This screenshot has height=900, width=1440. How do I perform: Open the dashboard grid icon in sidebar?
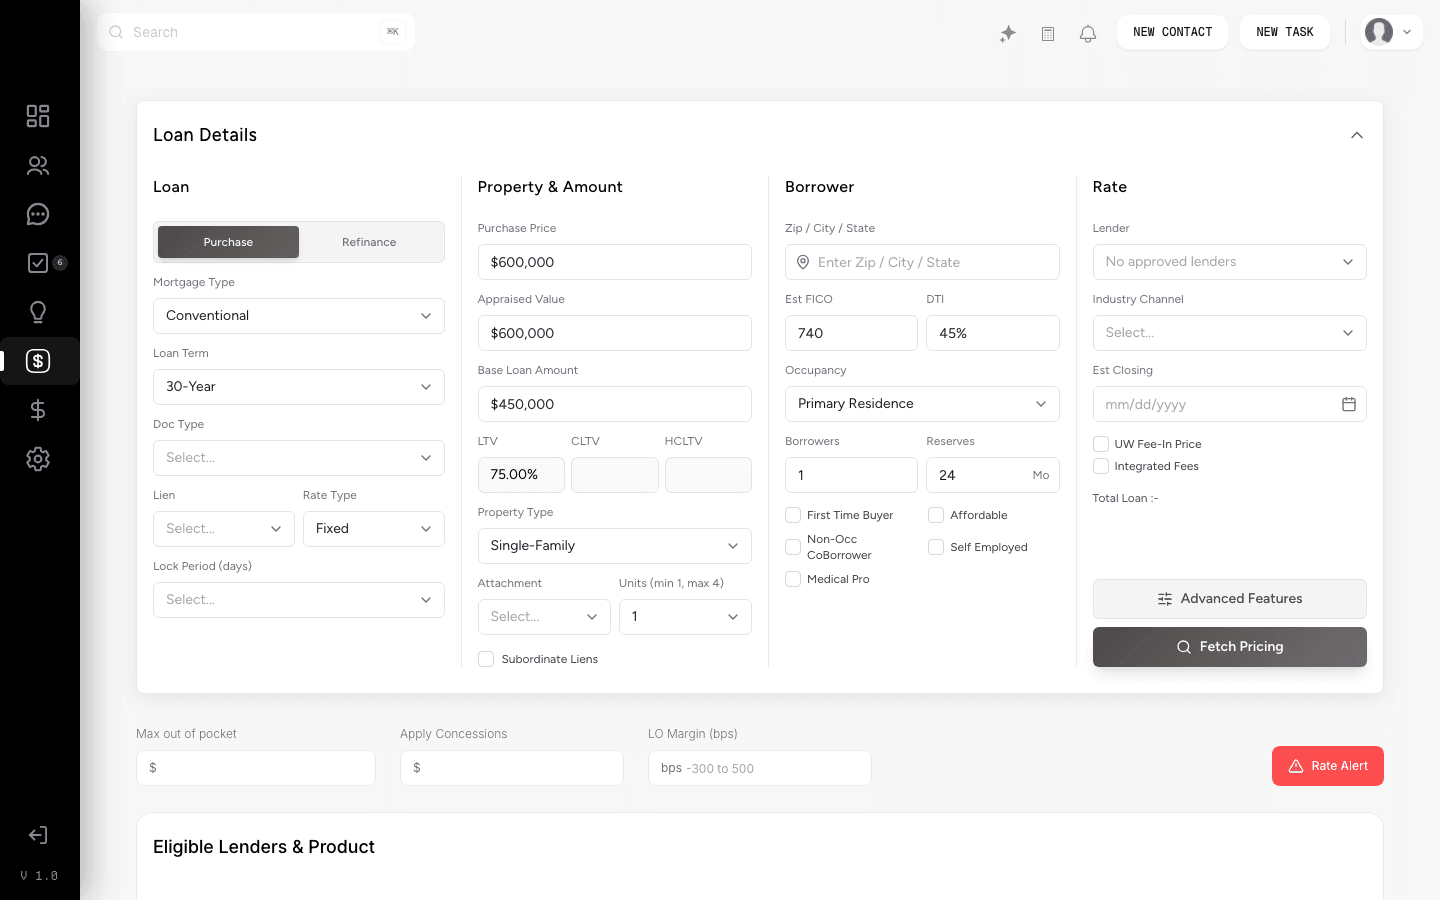pyautogui.click(x=38, y=116)
